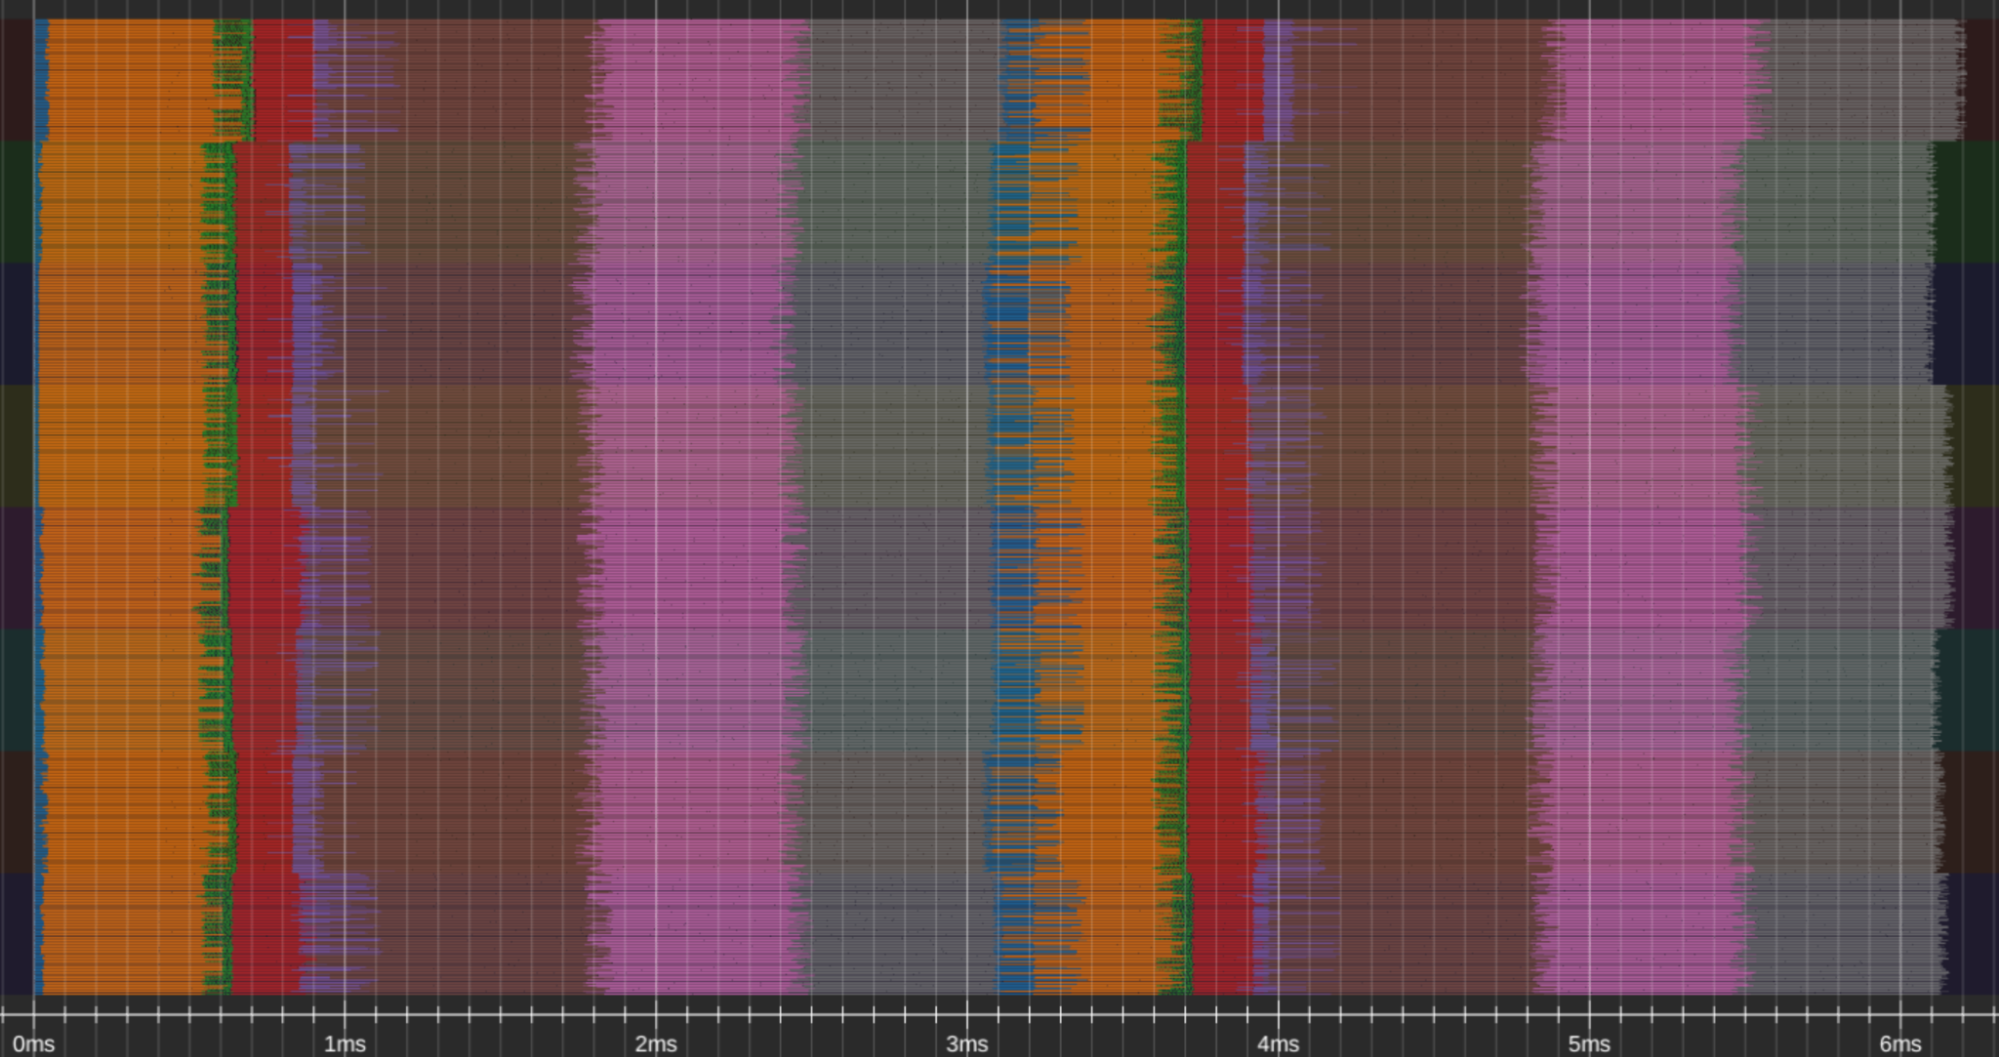
Task: Select the 2ms label on the time ruler
Action: [655, 1042]
